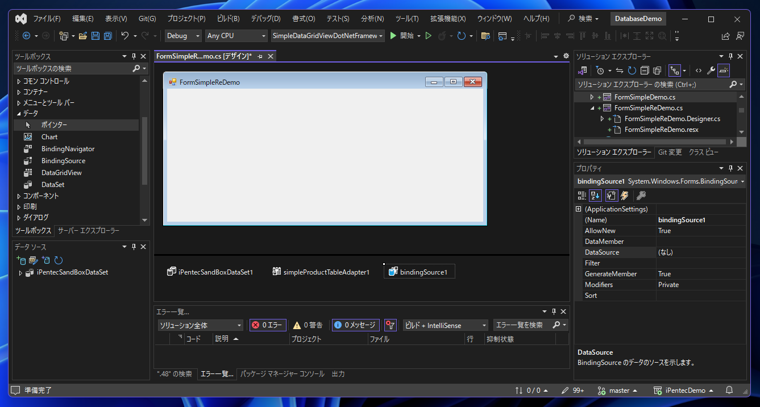Image resolution: width=760 pixels, height=407 pixels.
Task: Toggle the 0 警告 warnings filter
Action: coord(308,325)
